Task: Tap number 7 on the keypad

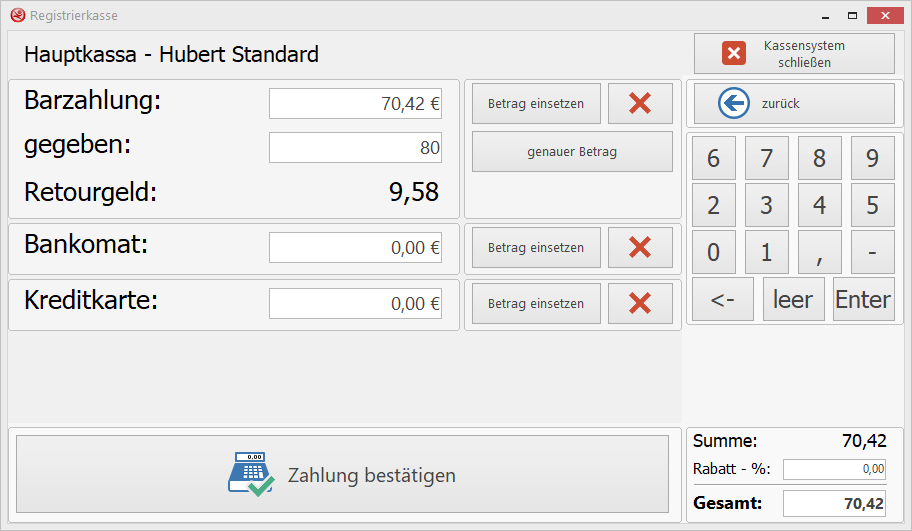Action: [766, 158]
